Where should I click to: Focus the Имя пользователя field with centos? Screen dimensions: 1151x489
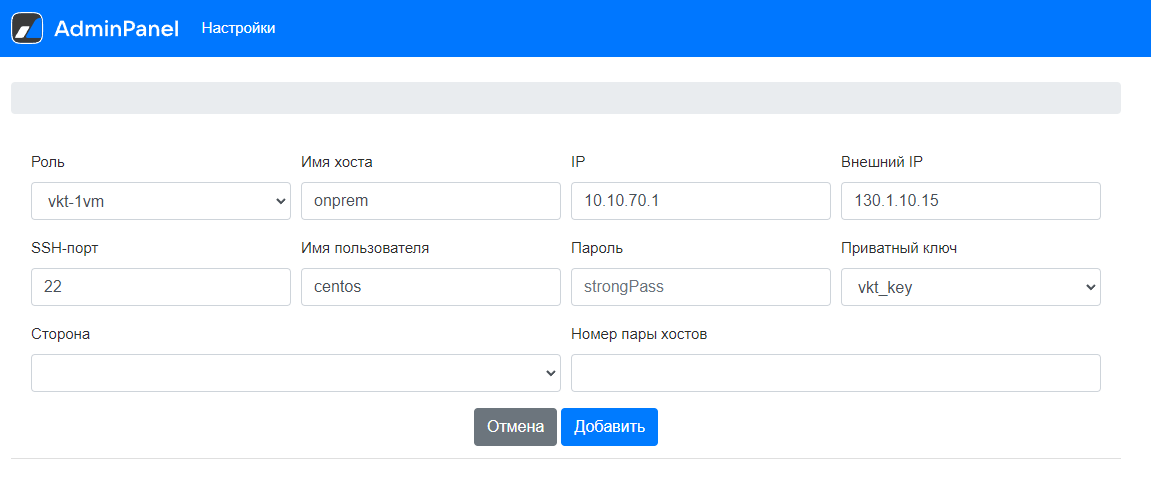pos(430,287)
